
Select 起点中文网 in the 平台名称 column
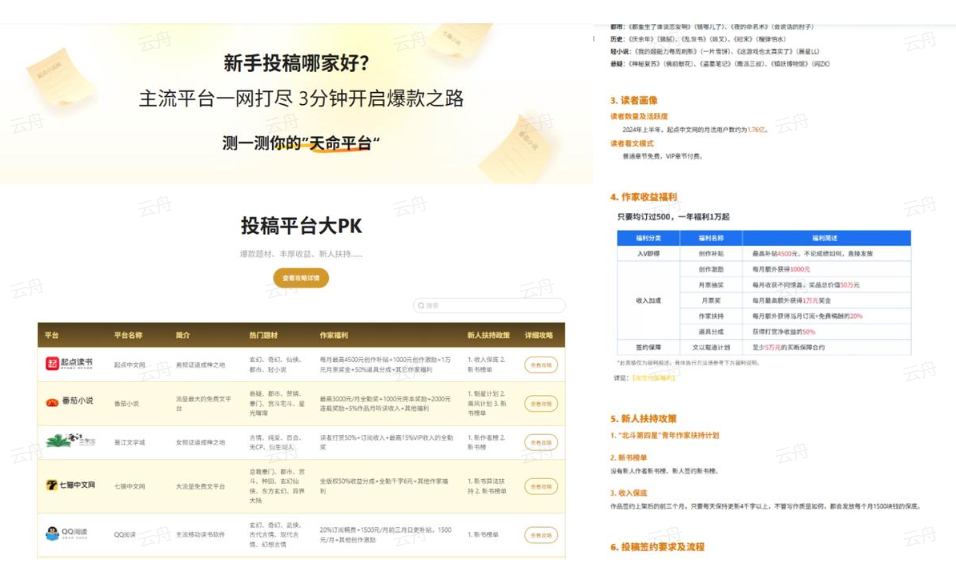click(129, 365)
